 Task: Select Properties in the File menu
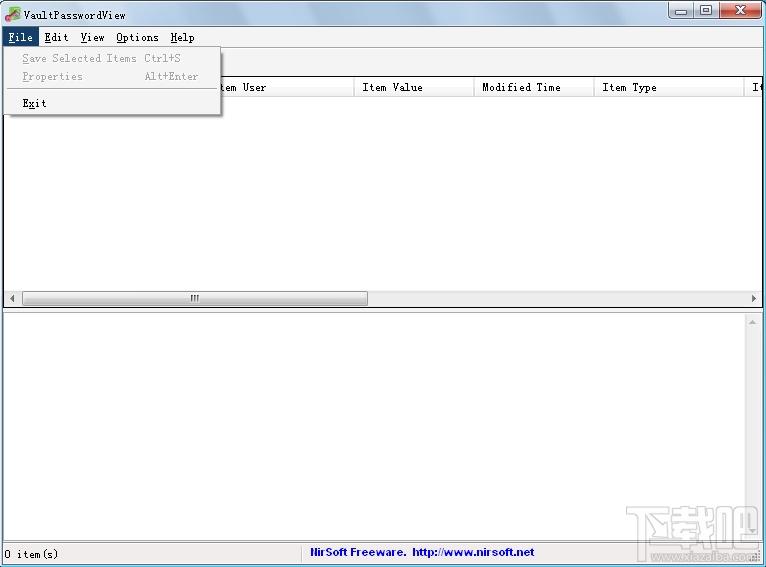(x=112, y=77)
